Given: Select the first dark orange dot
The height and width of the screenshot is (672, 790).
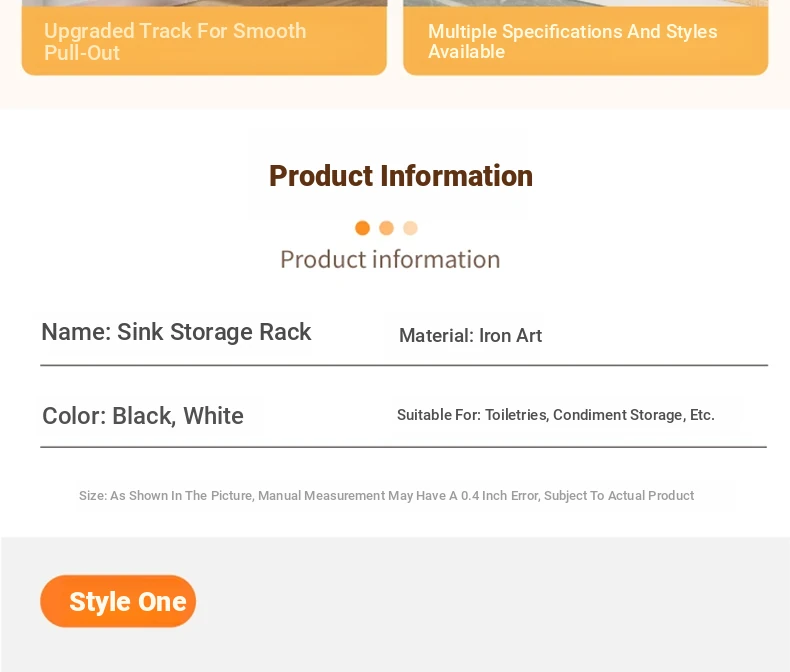Looking at the screenshot, I should pyautogui.click(x=362, y=228).
